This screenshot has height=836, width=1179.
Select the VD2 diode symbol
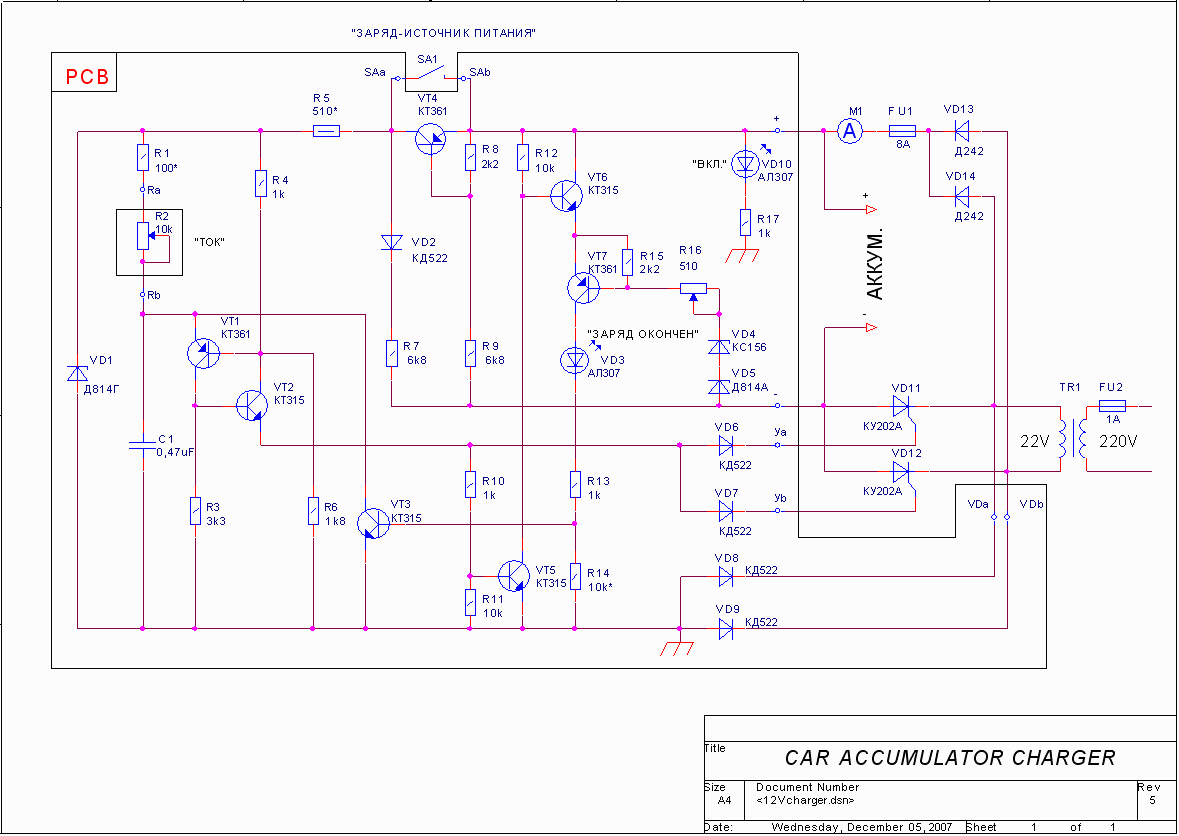pos(392,242)
